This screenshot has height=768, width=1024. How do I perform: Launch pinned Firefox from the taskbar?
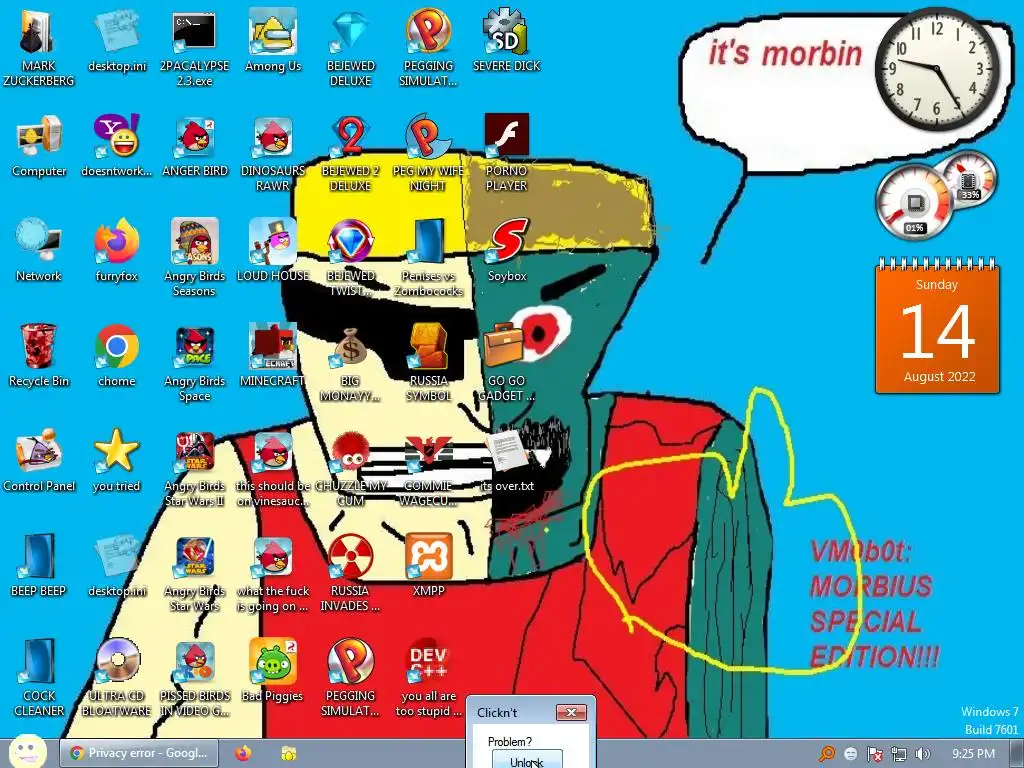click(x=243, y=754)
